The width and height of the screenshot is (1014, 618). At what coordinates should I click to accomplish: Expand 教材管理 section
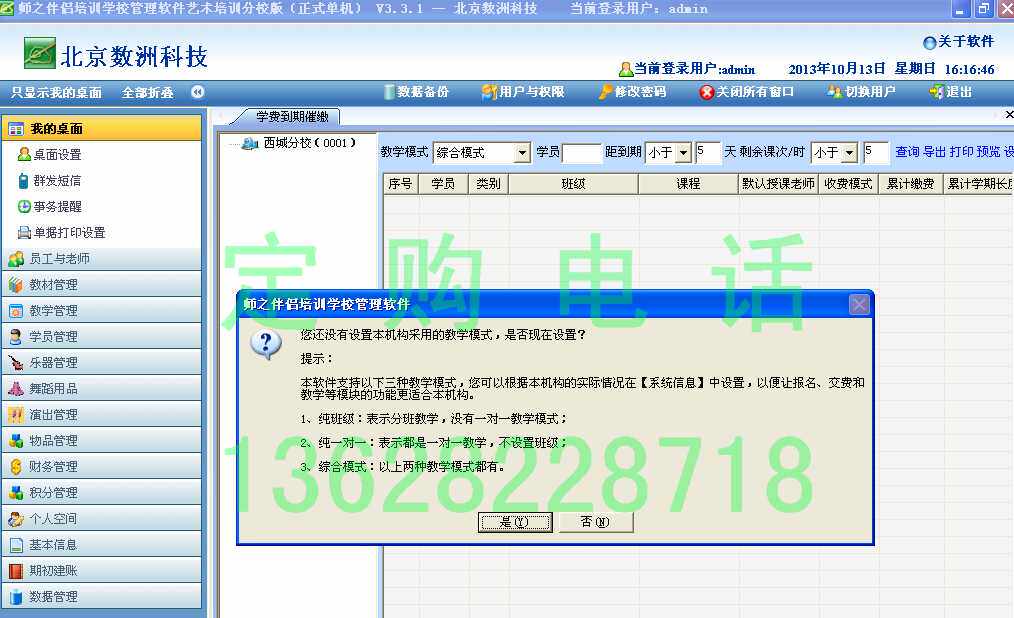click(x=102, y=284)
